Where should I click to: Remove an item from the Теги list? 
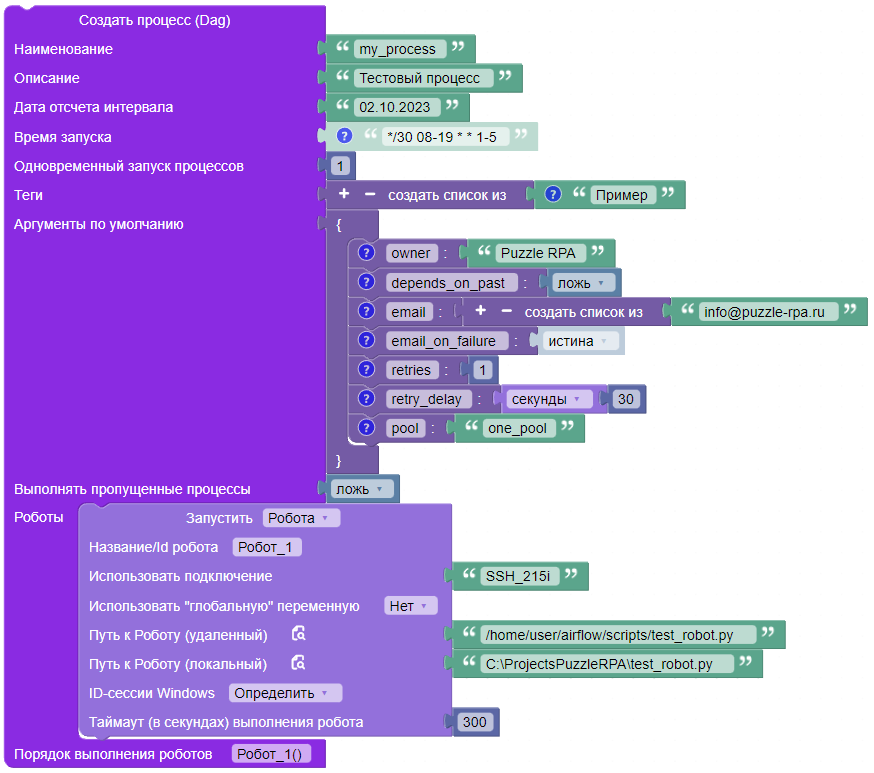(370, 194)
